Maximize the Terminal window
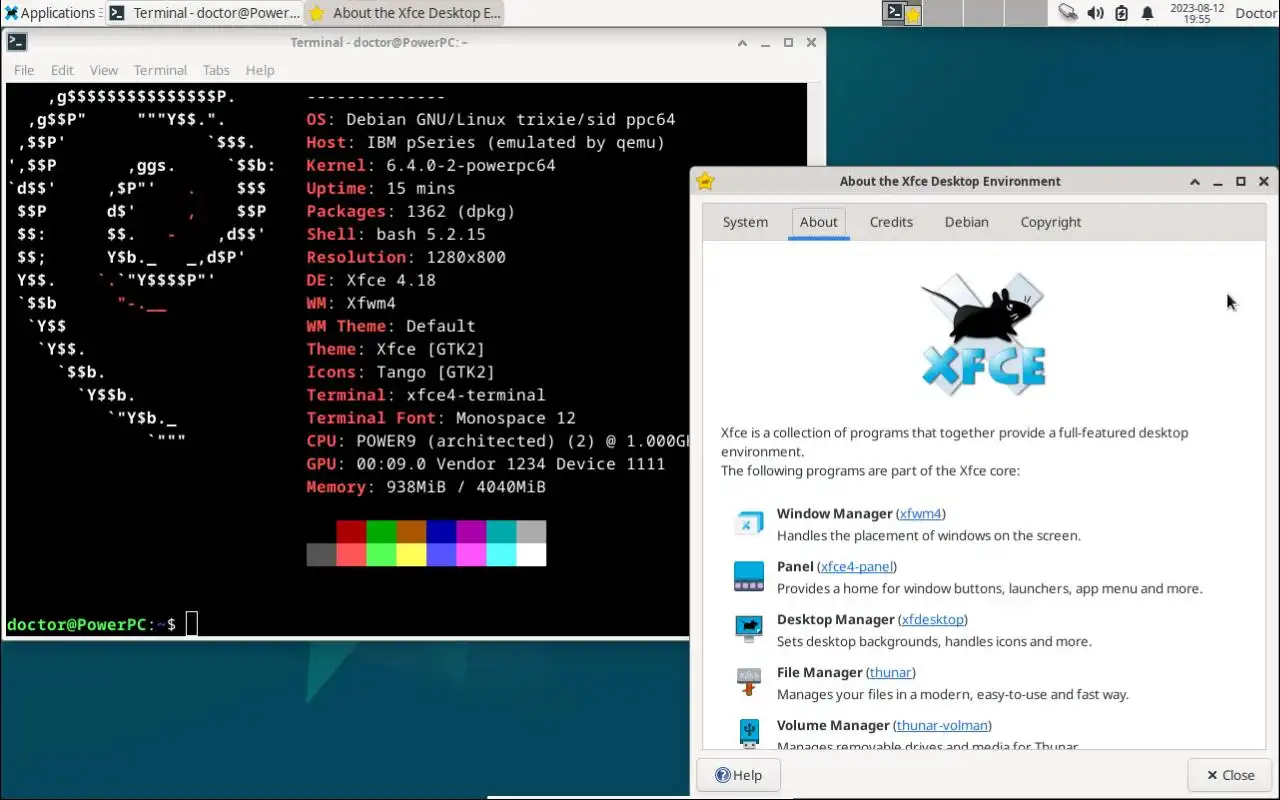 click(x=788, y=42)
